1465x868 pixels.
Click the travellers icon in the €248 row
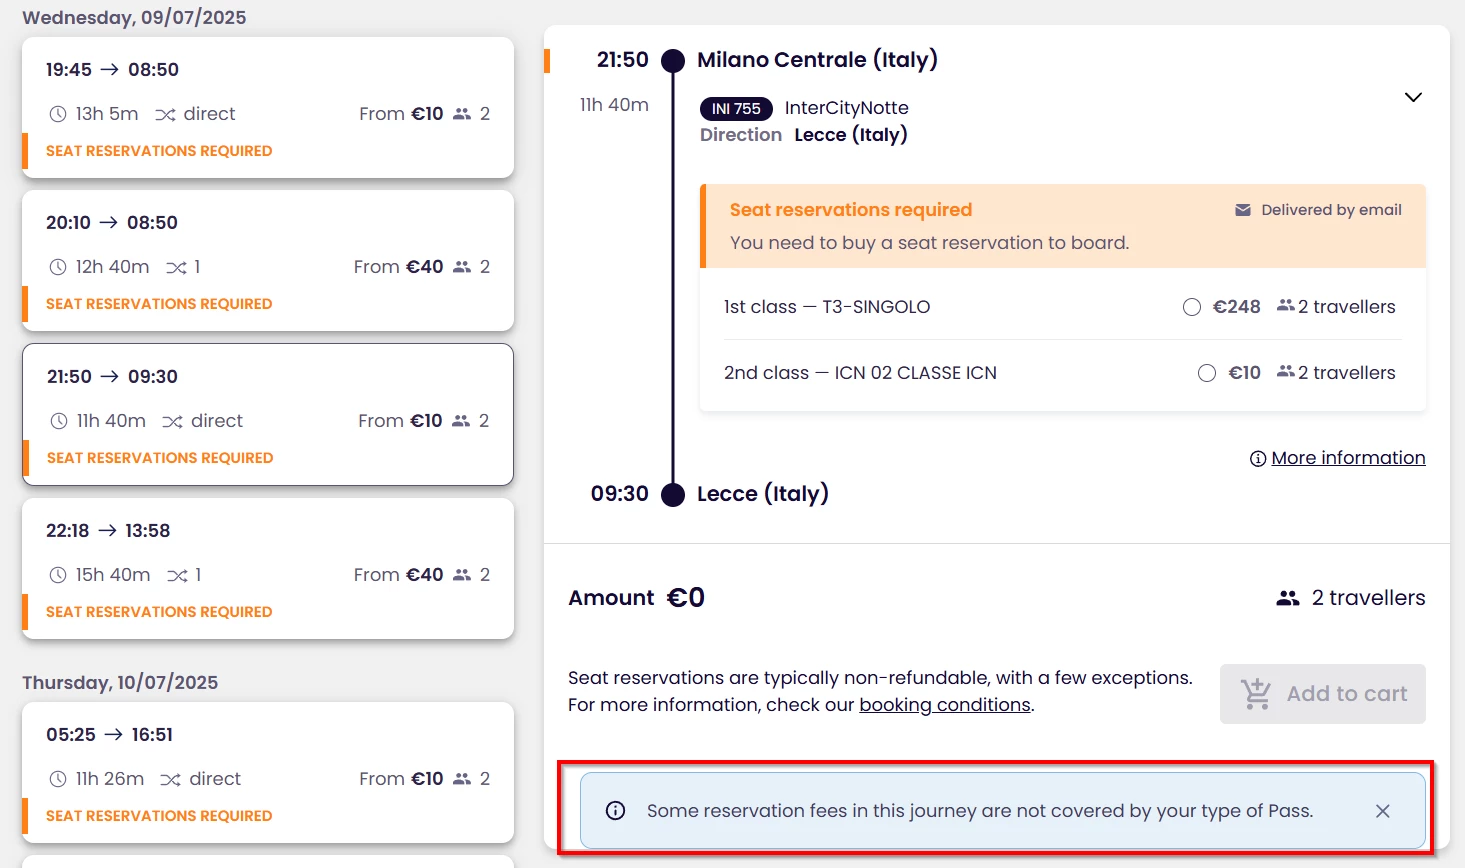[x=1286, y=306]
